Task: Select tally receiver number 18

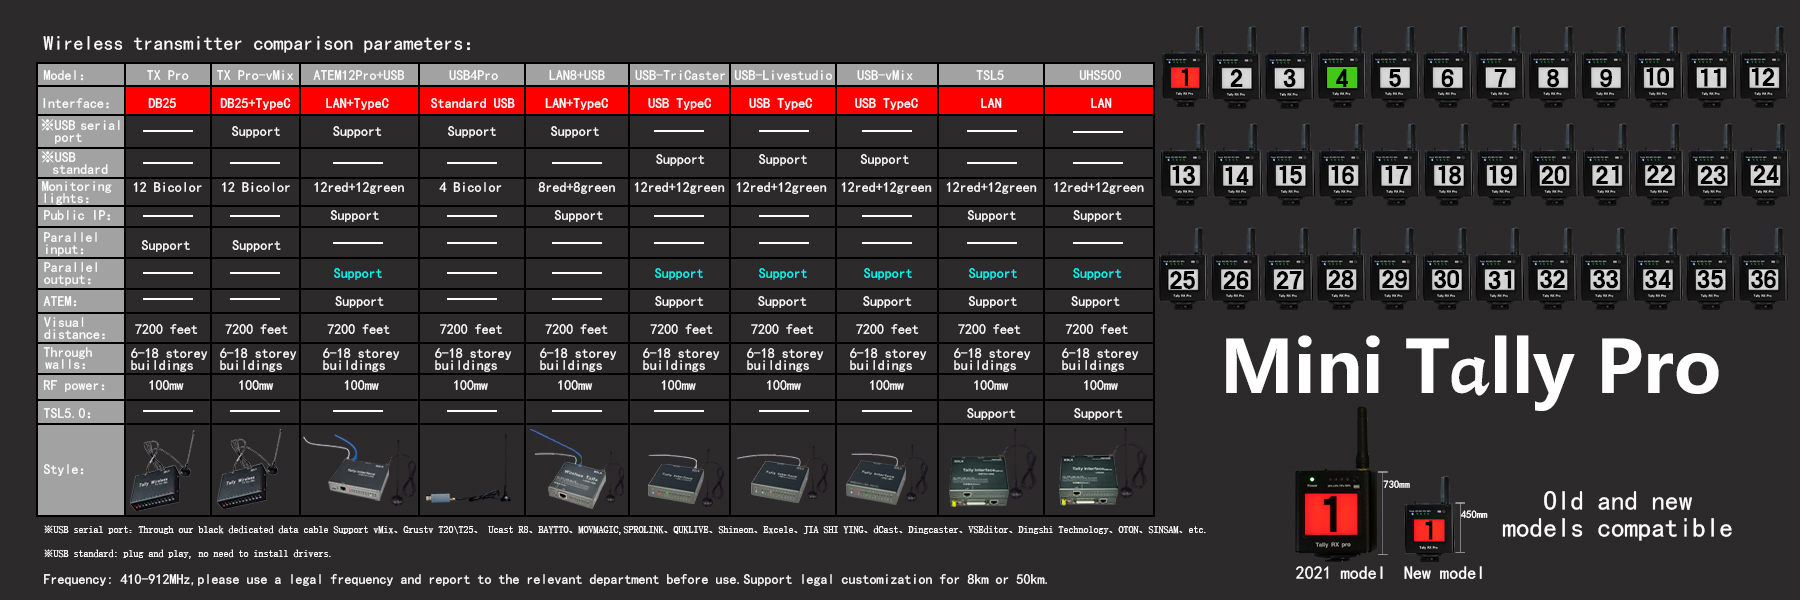Action: pos(1447,176)
